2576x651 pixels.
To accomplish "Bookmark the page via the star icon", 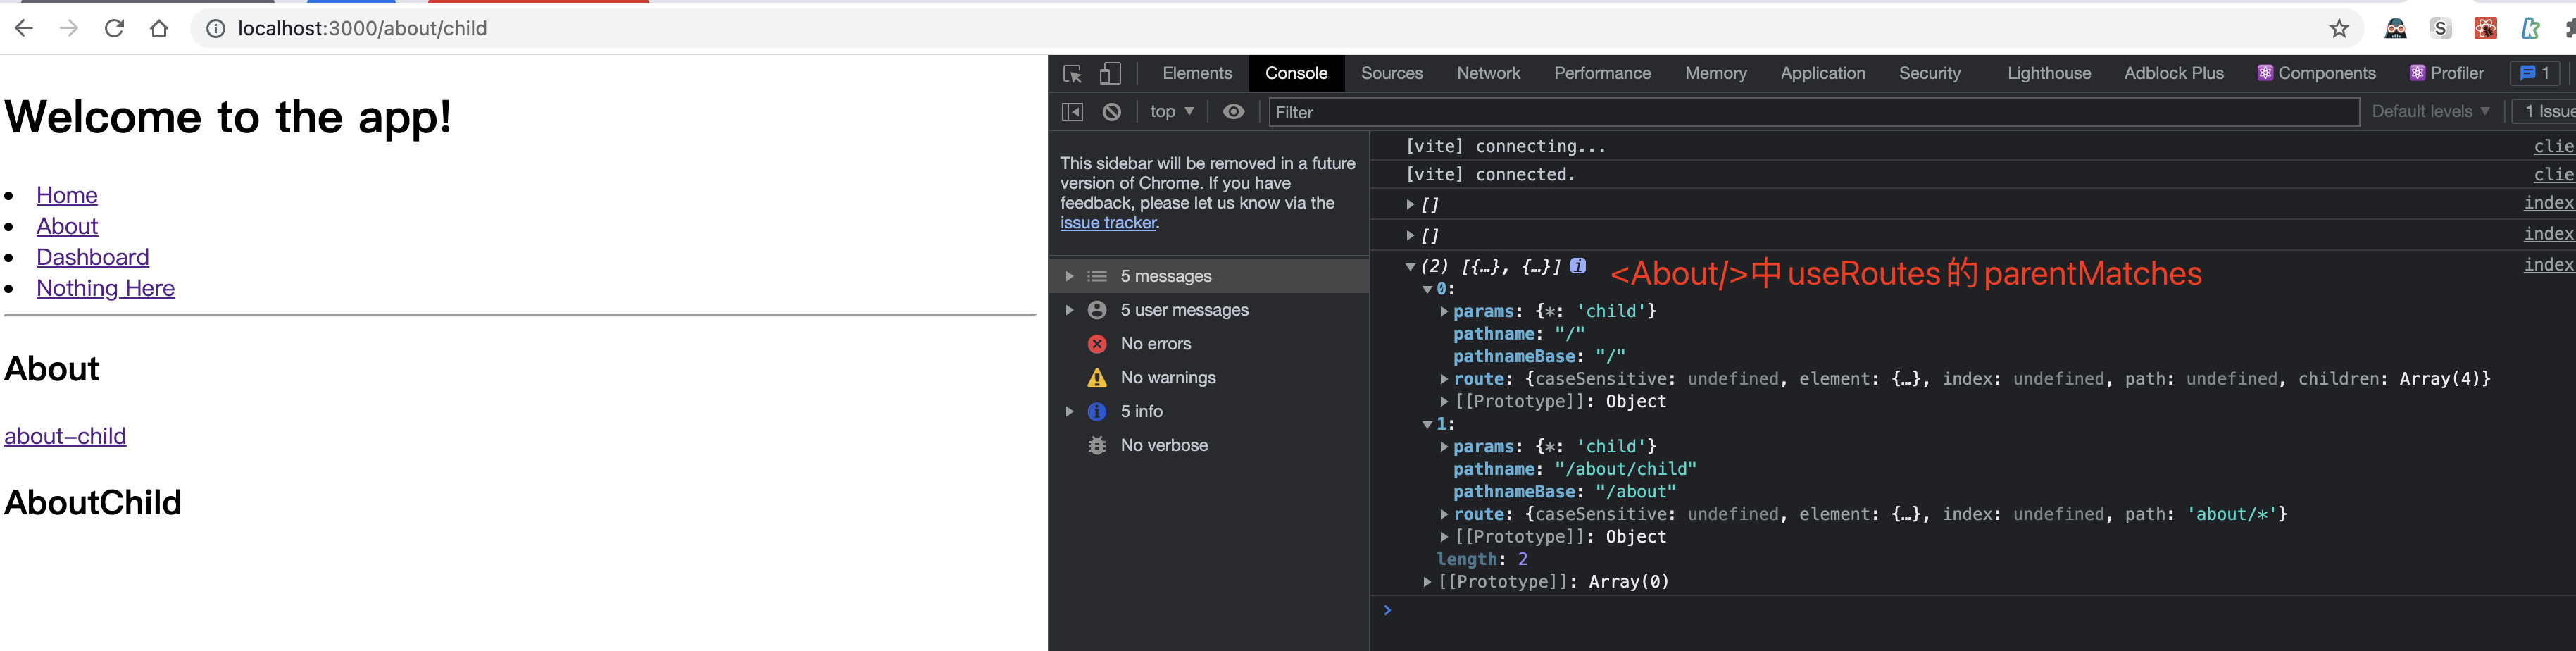I will tap(2340, 28).
